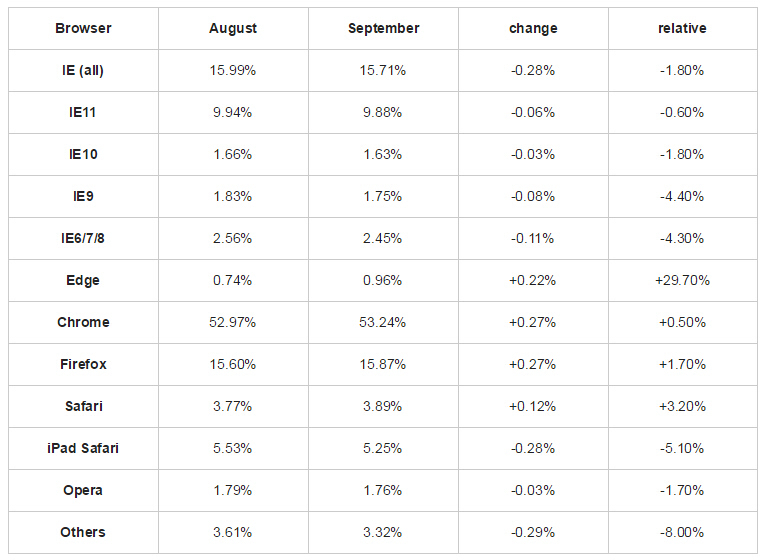Select the IE11 row label
This screenshot has height=560, width=764.
(83, 112)
